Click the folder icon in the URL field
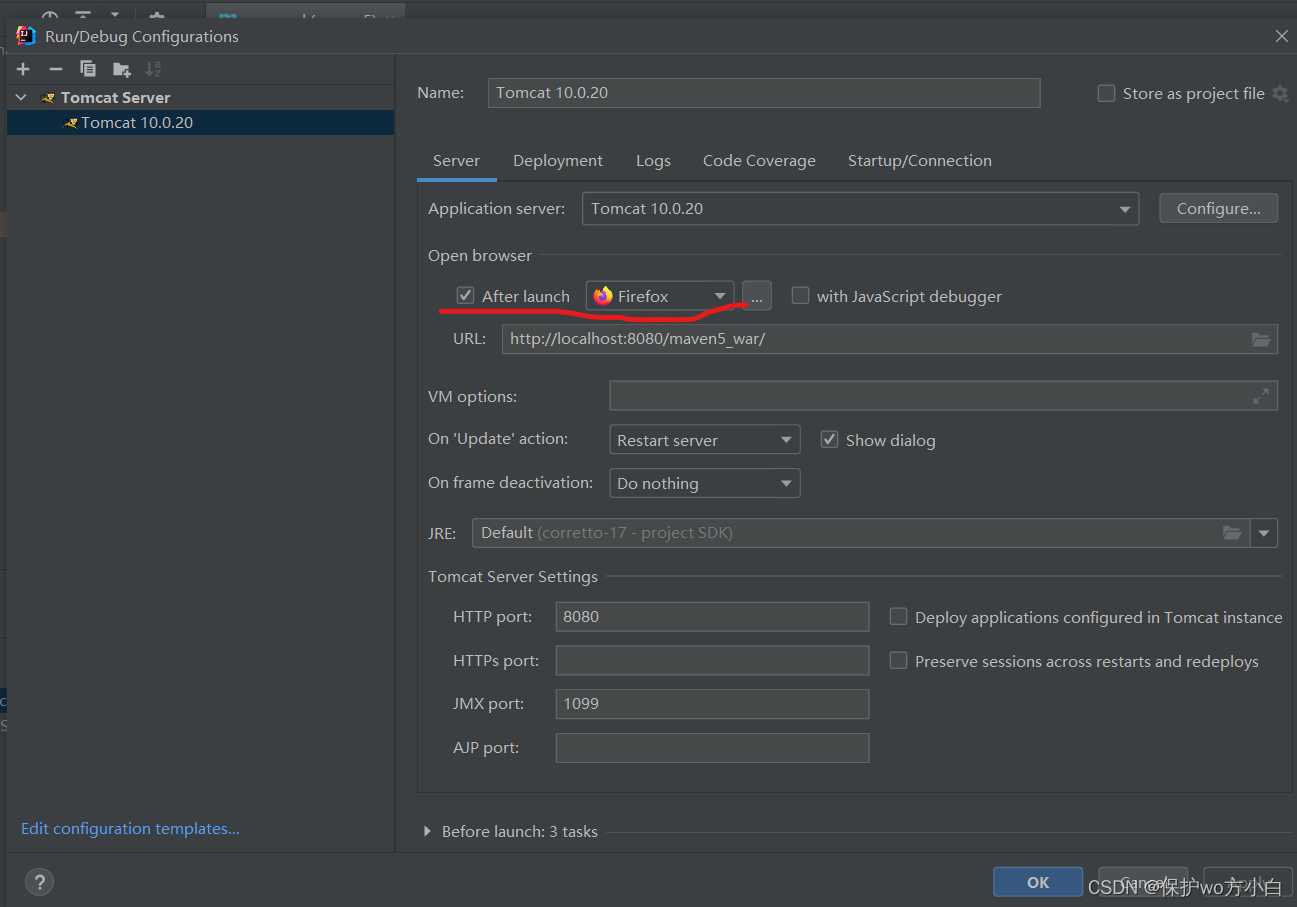 [1261, 339]
